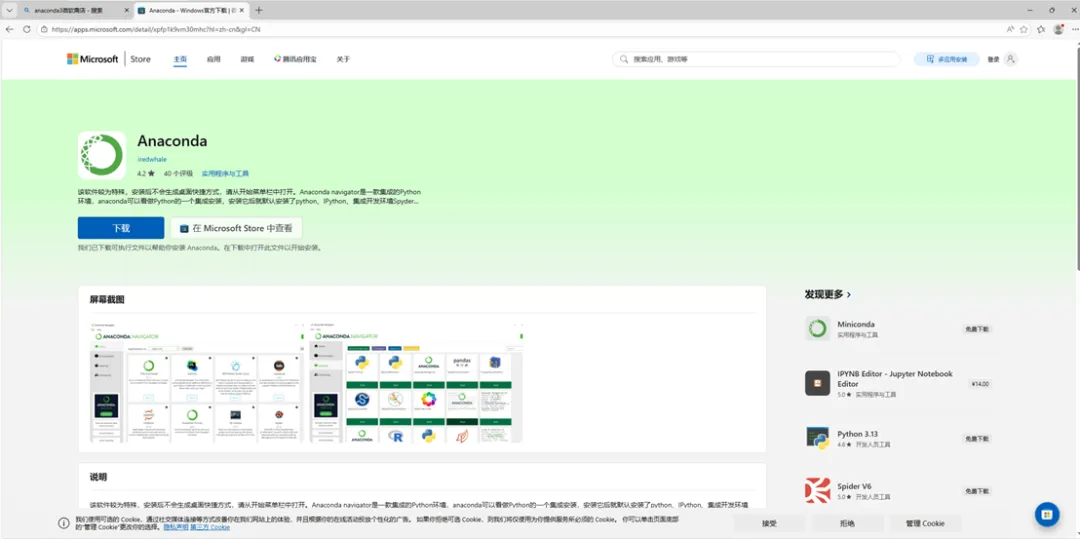Image resolution: width=1080 pixels, height=539 pixels.
Task: Open the Miniconda app title
Action: [x=856, y=324]
